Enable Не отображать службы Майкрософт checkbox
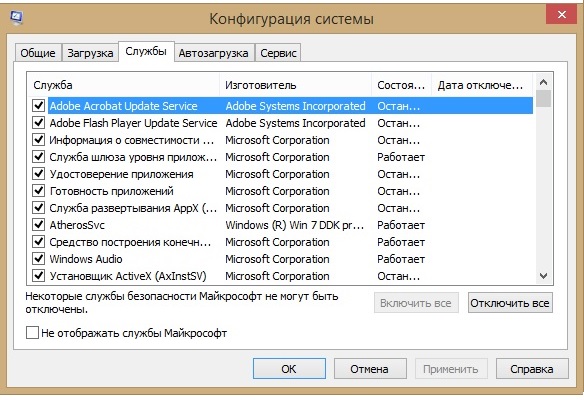Screen dimensions: 584x400 (32, 333)
